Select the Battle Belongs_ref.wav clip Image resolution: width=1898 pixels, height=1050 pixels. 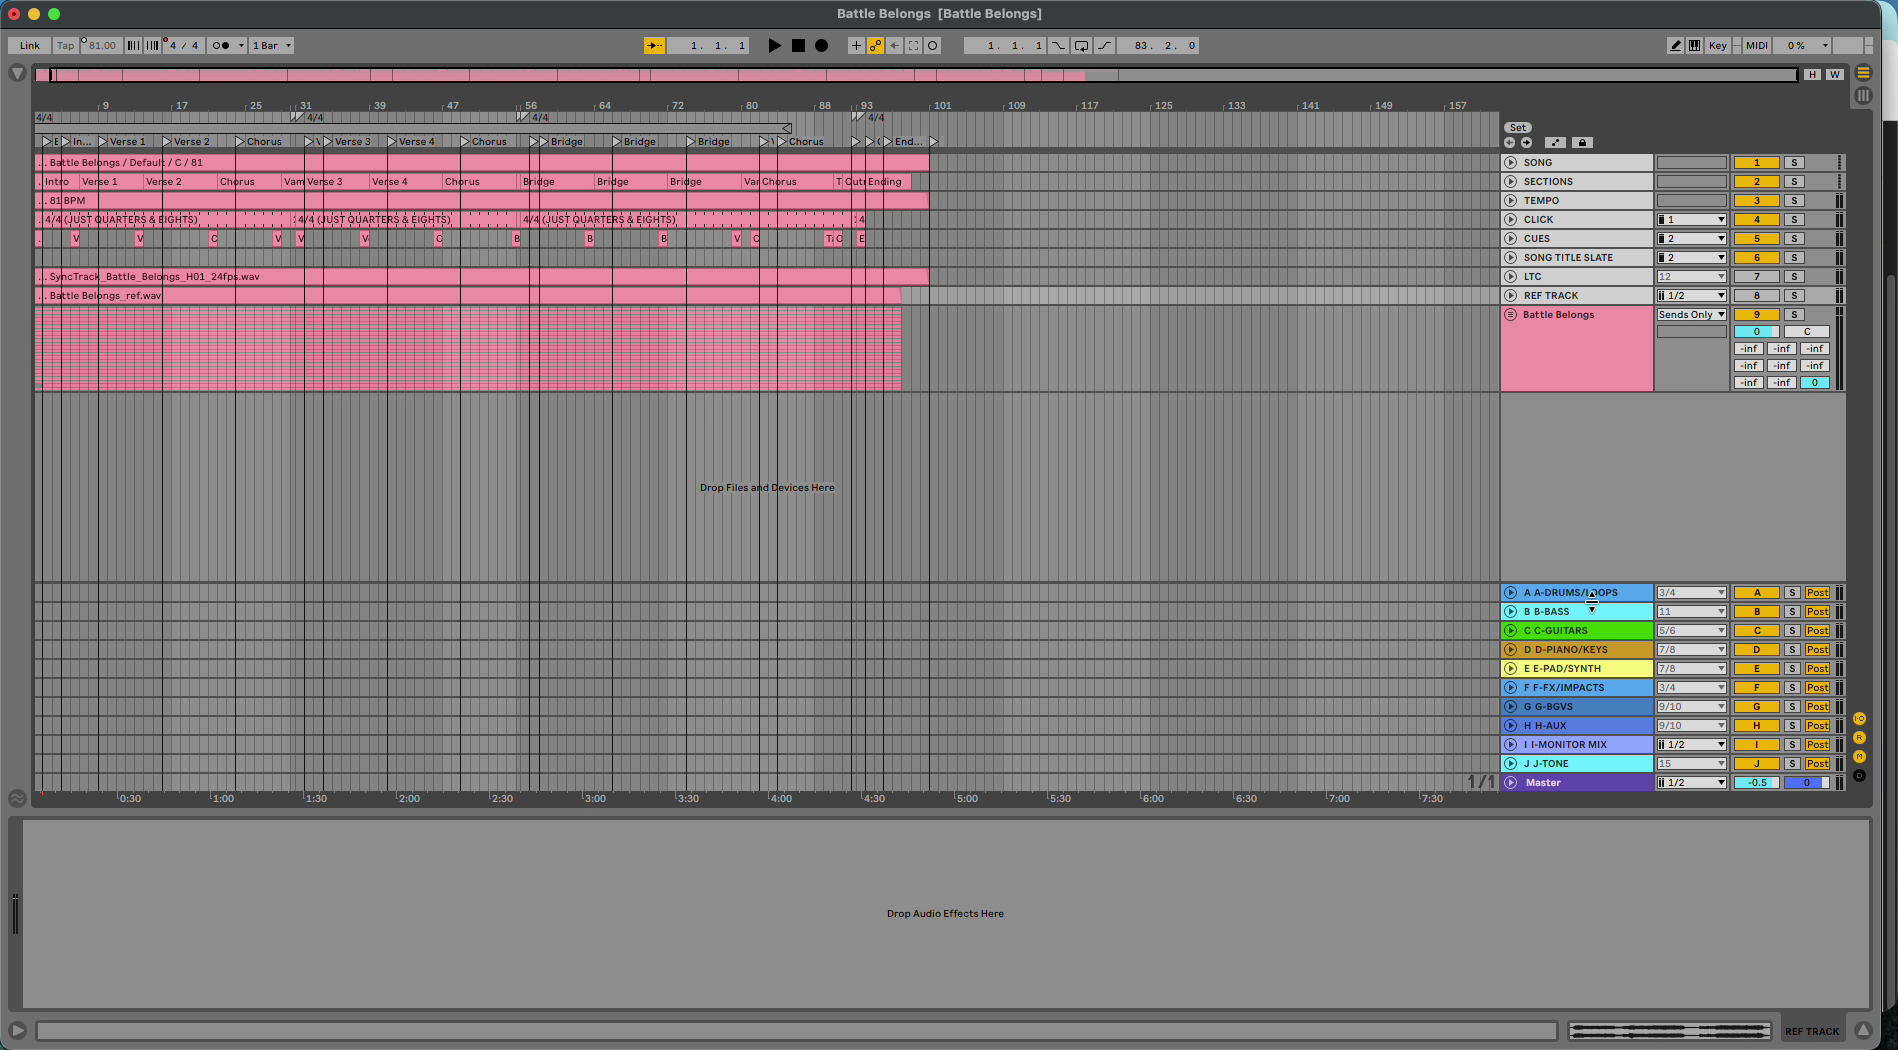[x=468, y=295]
